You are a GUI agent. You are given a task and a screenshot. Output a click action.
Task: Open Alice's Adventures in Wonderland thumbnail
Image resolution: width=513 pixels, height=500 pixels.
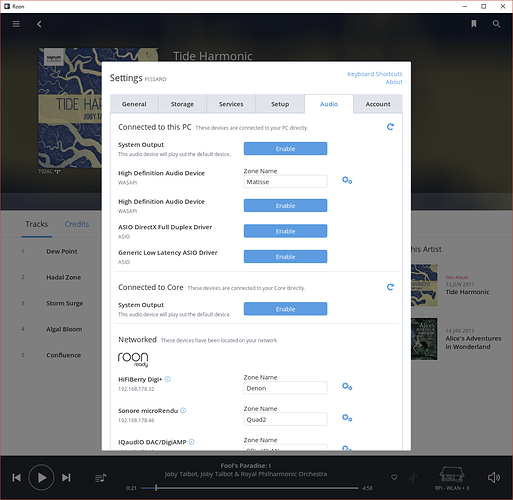(x=424, y=339)
